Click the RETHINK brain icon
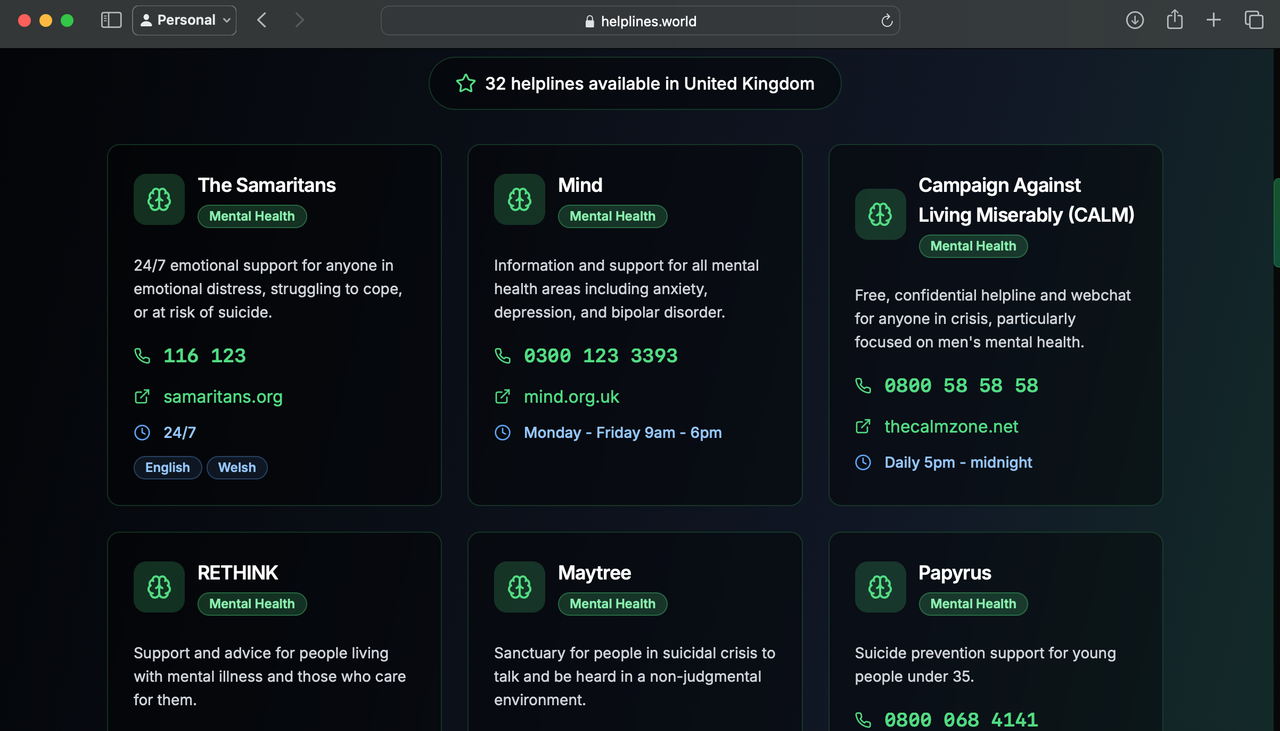This screenshot has width=1280, height=731. tap(159, 587)
